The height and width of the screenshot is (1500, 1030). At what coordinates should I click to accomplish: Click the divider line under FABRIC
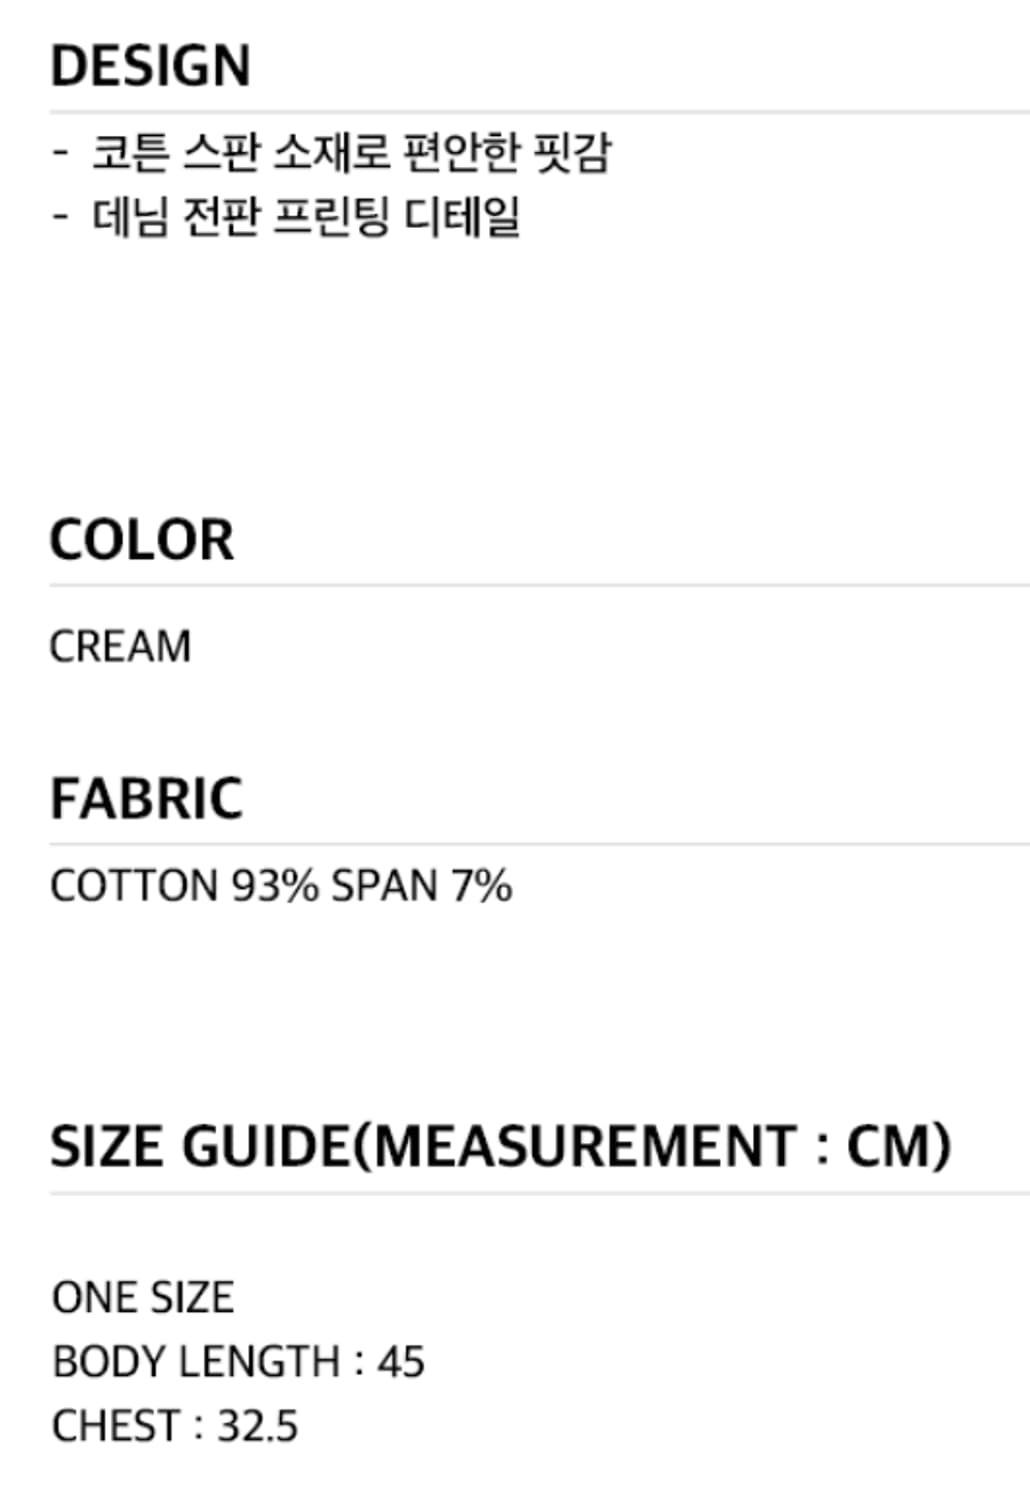(540, 844)
